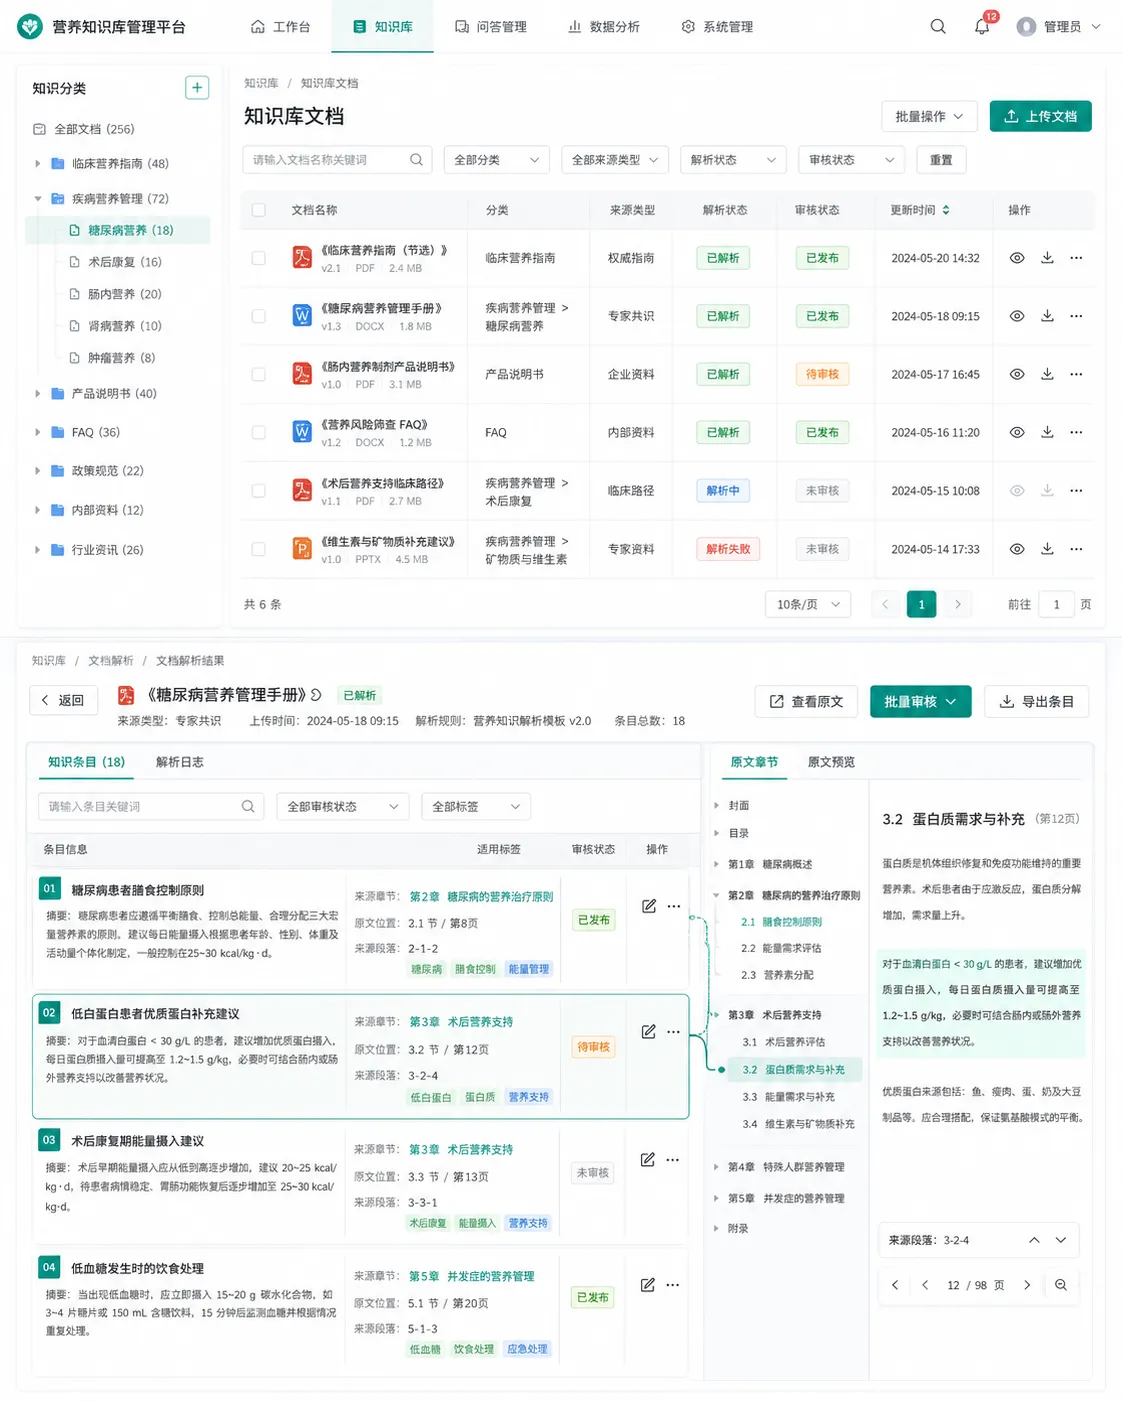Open the 第2章 糖尿病的营养治疗原则 source link
This screenshot has width=1122, height=1402.
pos(481,897)
